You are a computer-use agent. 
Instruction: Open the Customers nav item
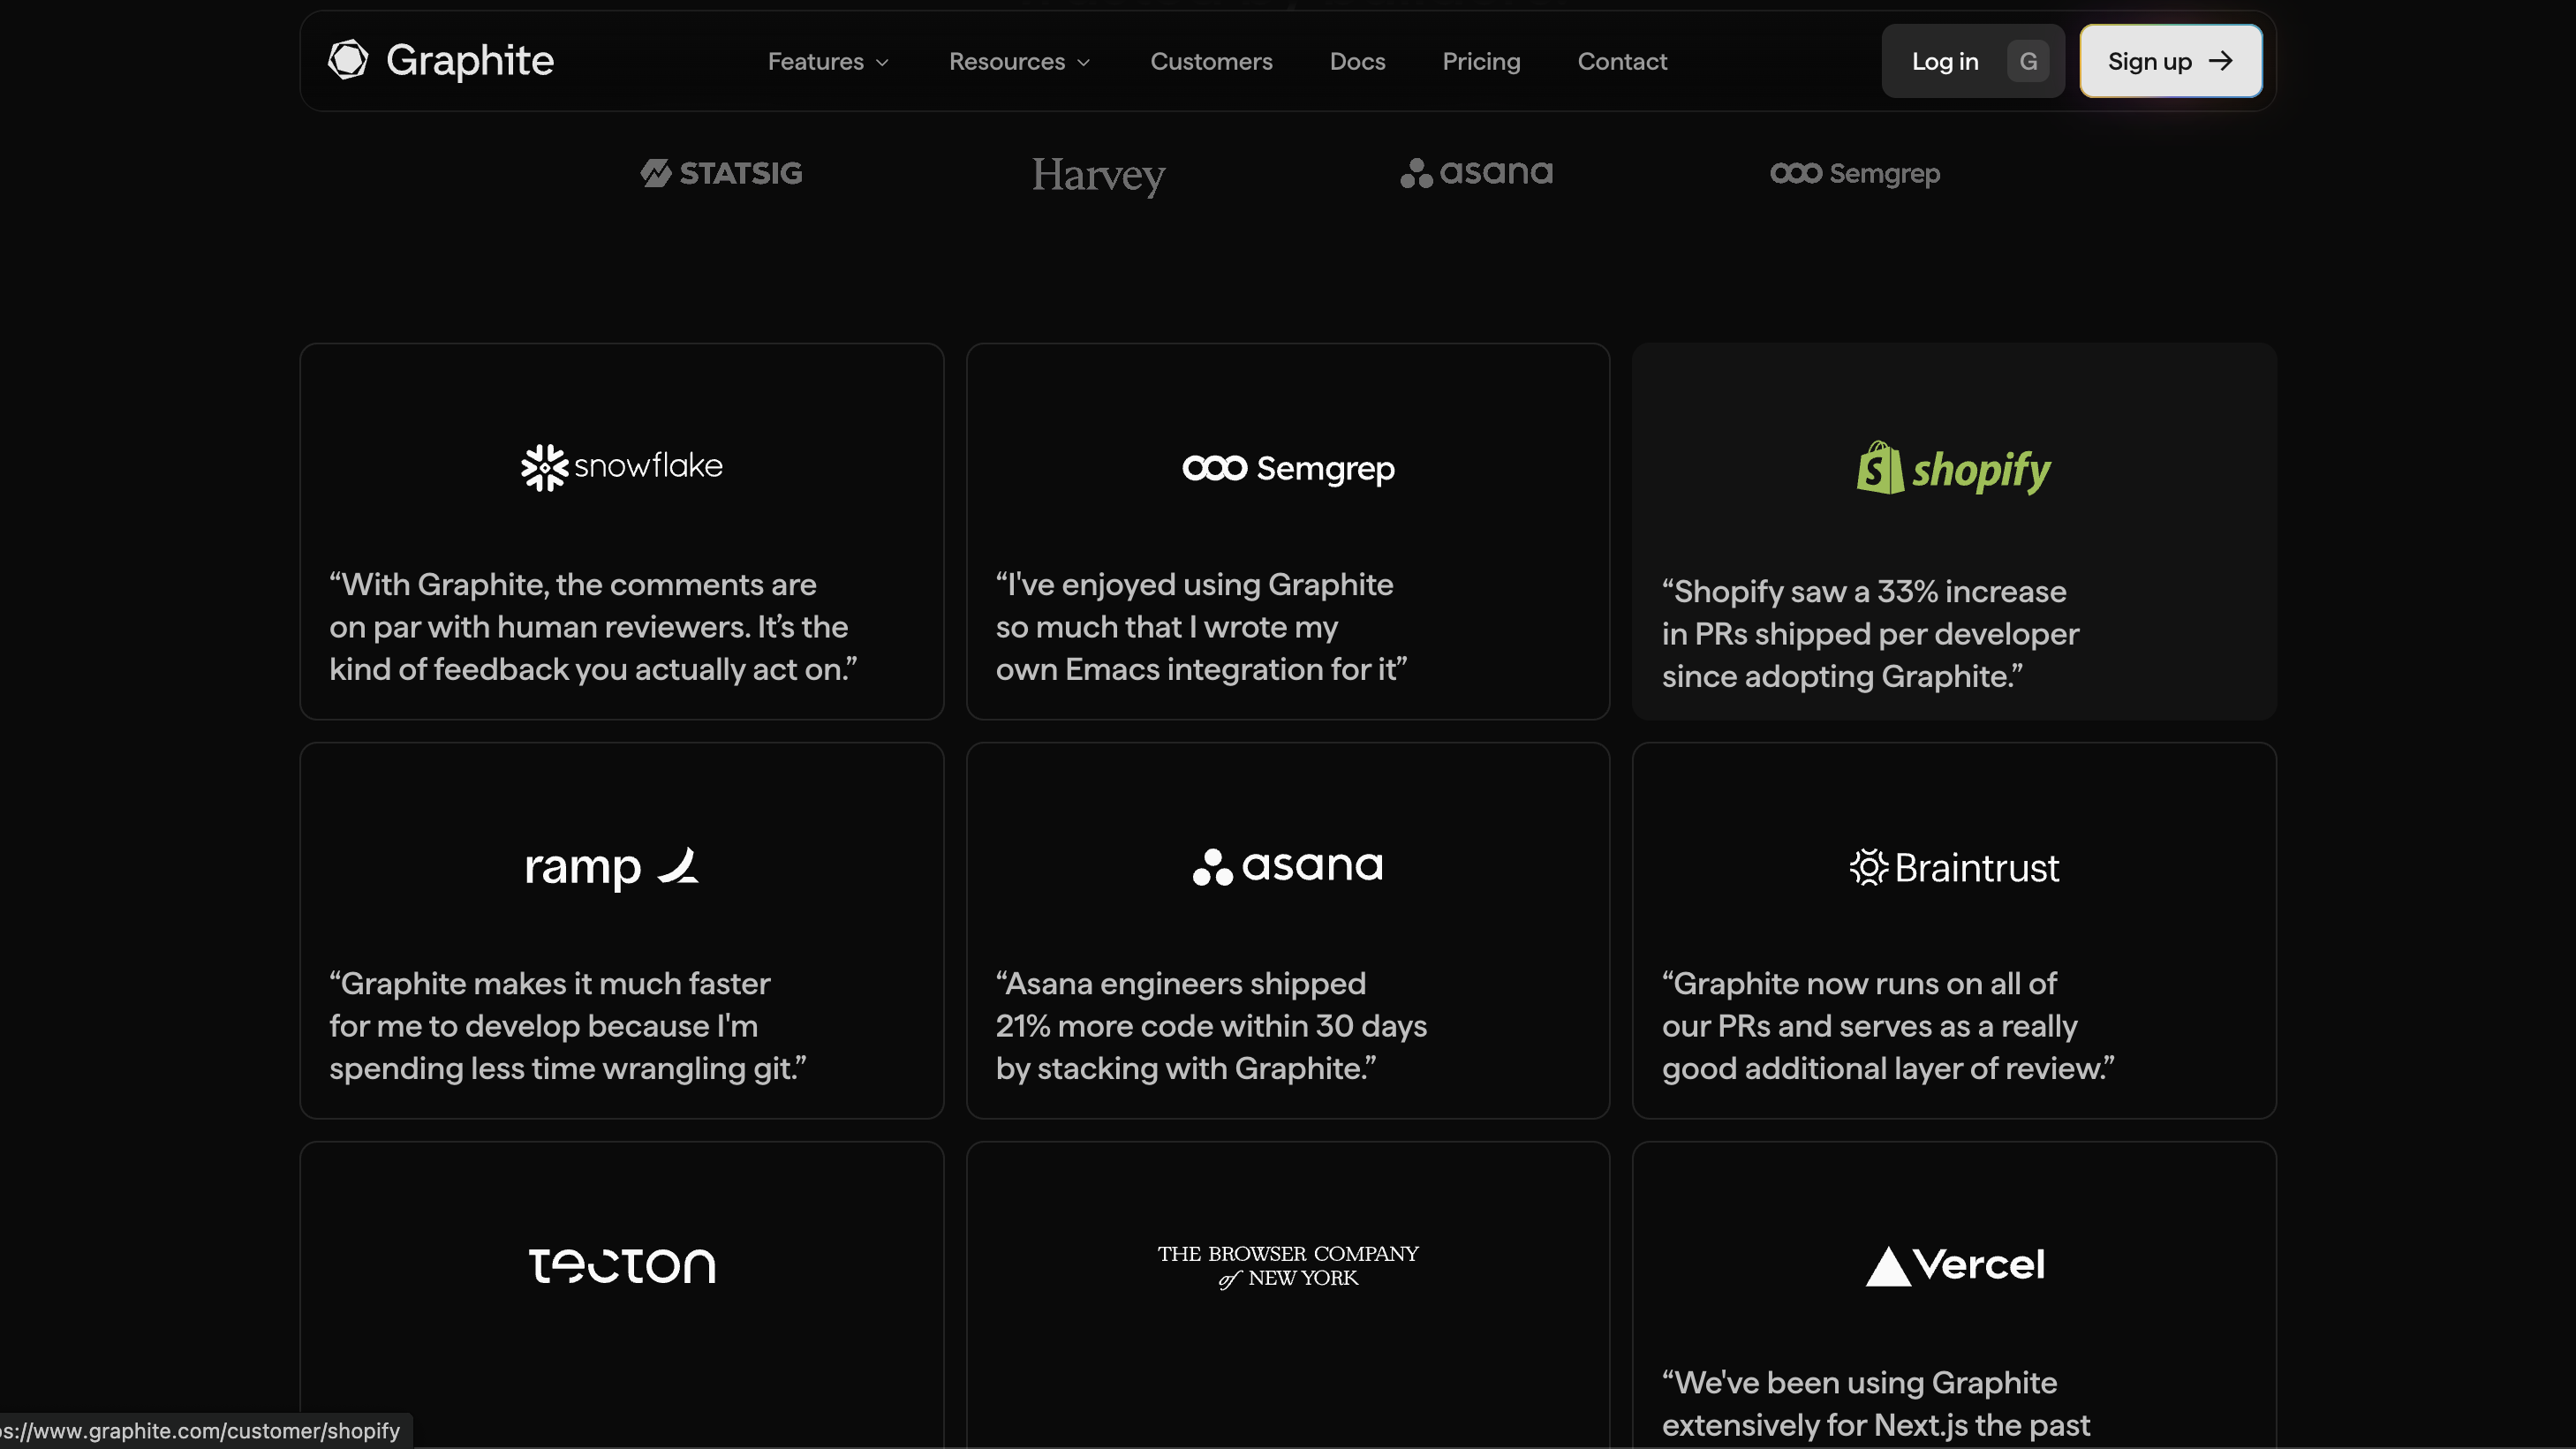(x=1211, y=61)
